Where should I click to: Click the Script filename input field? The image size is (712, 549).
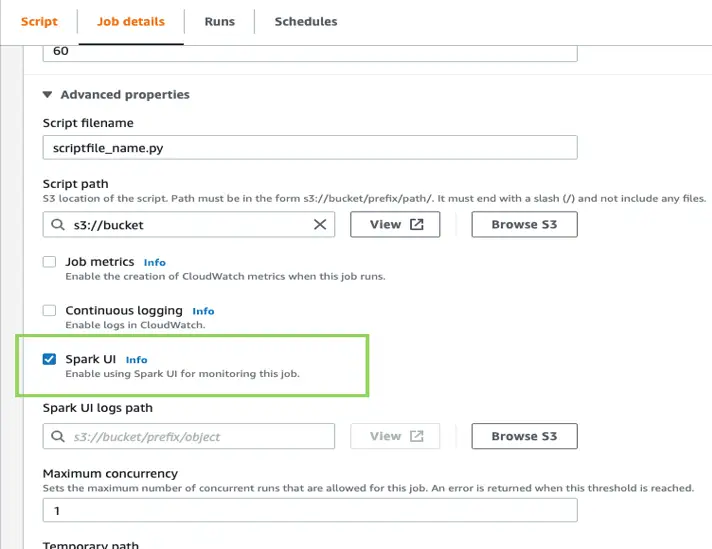(x=310, y=148)
